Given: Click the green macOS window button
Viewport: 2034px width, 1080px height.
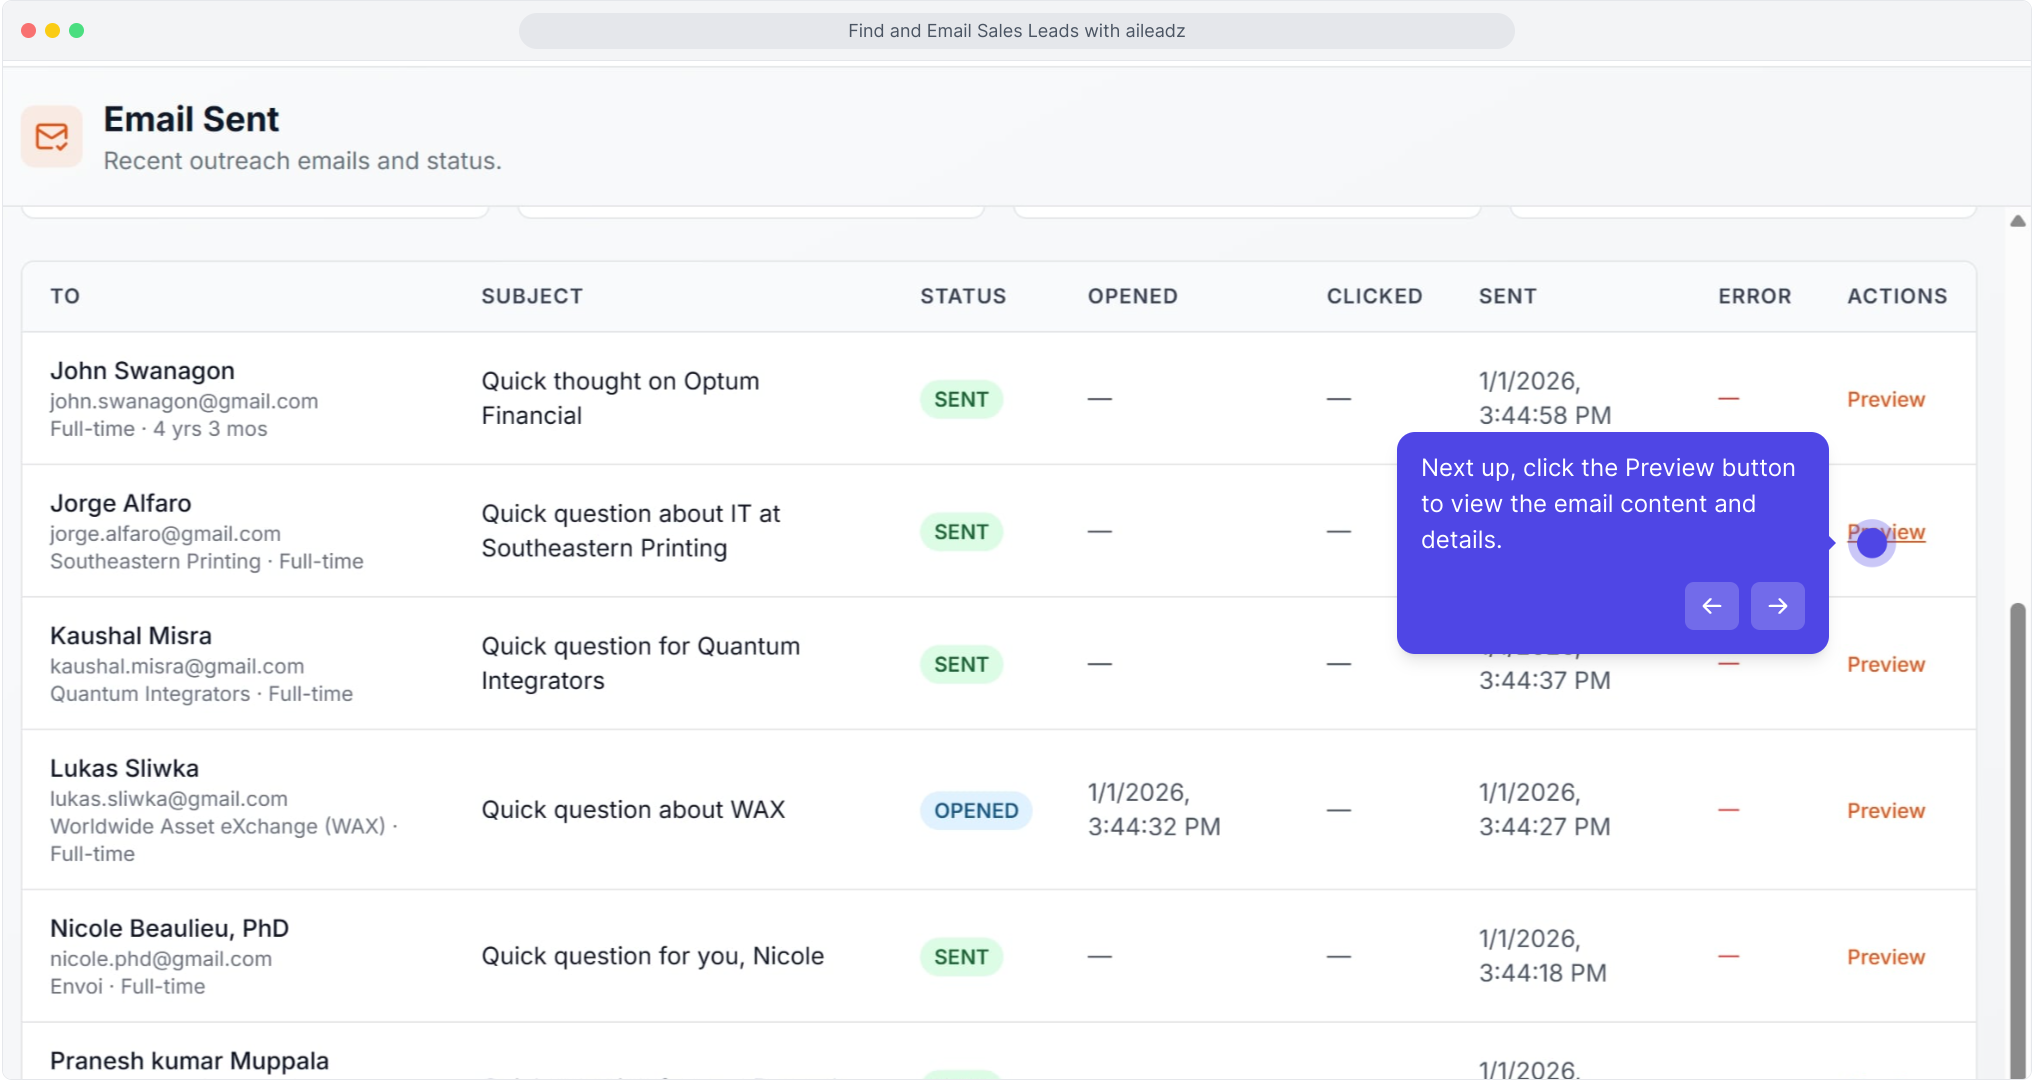Looking at the screenshot, I should (77, 31).
